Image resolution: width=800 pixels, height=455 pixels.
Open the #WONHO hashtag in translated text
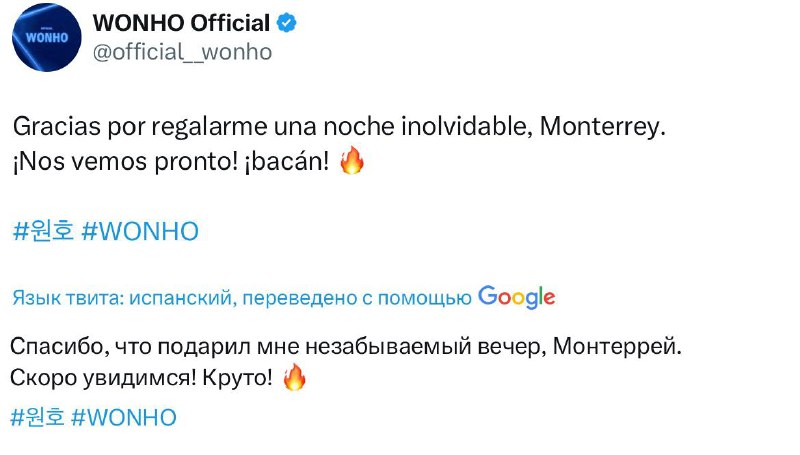pyautogui.click(x=124, y=418)
